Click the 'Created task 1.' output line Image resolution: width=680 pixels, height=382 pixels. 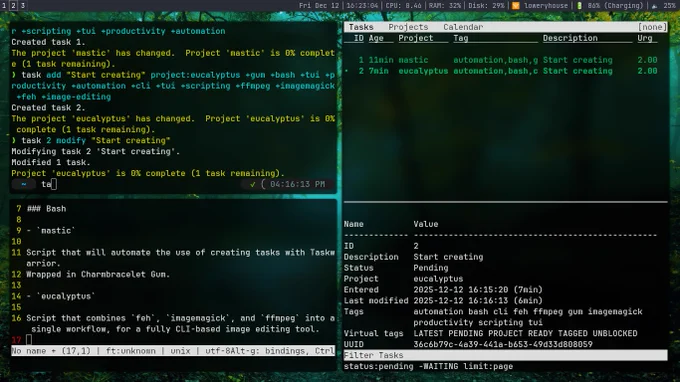click(x=49, y=42)
